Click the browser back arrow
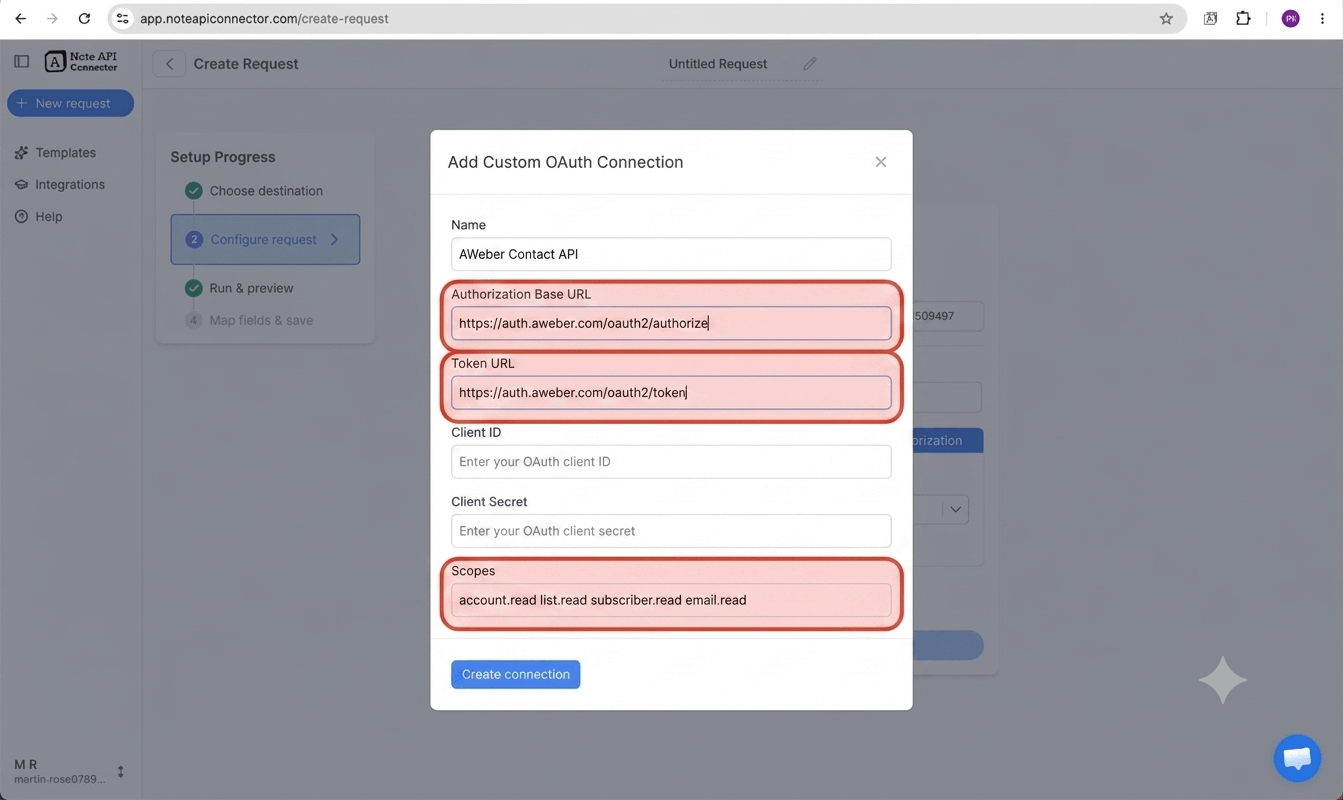 click(x=20, y=18)
